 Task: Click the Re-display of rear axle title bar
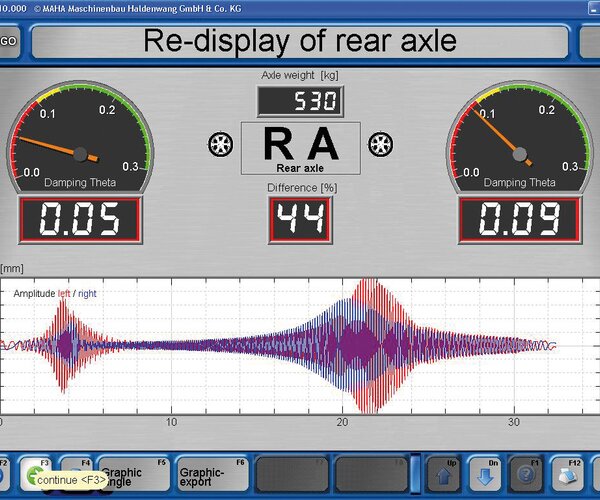click(x=299, y=41)
